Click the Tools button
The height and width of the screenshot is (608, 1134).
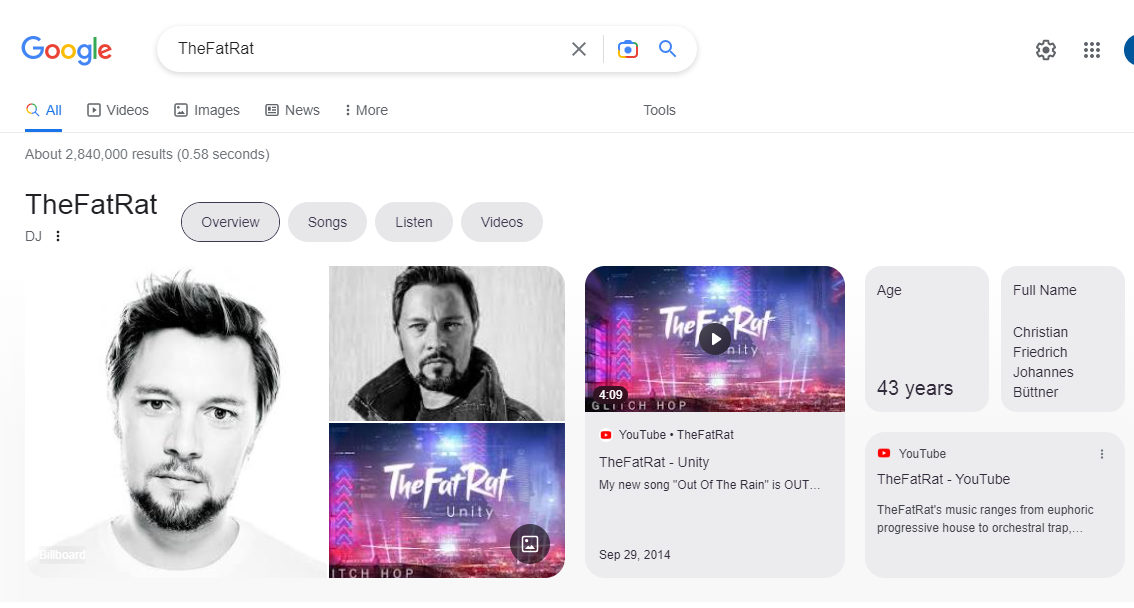coord(660,110)
